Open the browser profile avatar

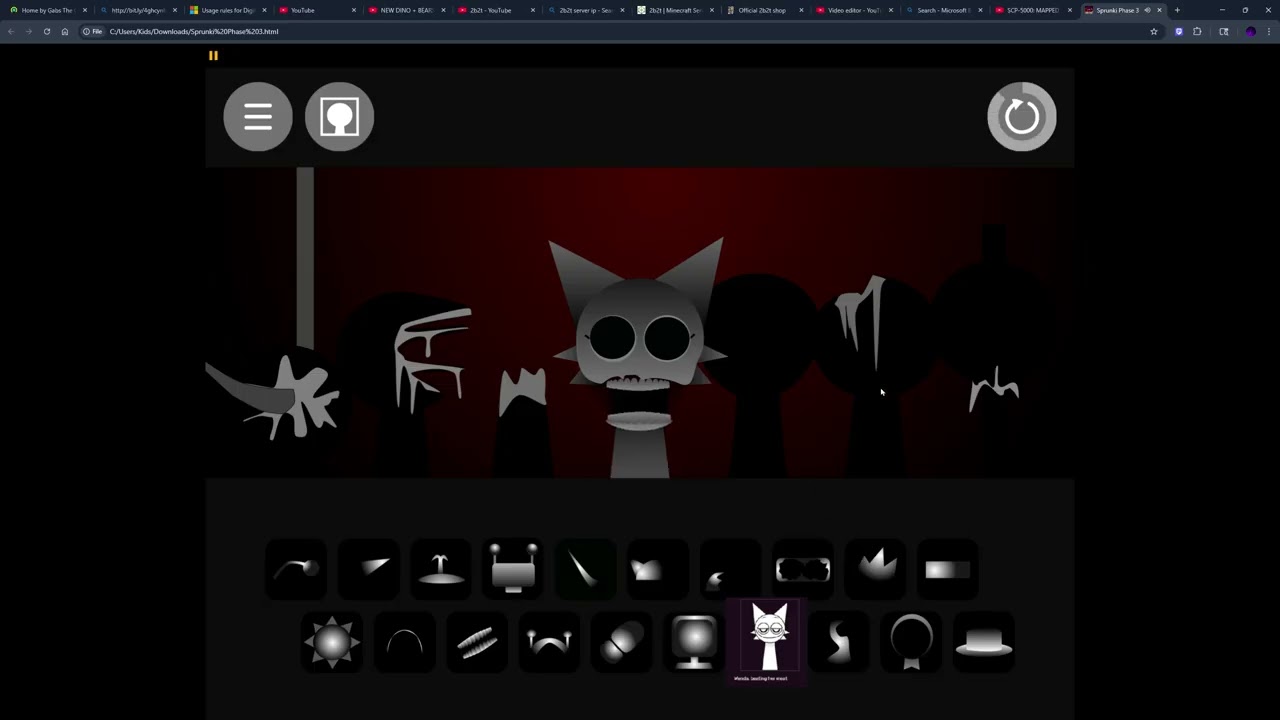(x=1250, y=31)
